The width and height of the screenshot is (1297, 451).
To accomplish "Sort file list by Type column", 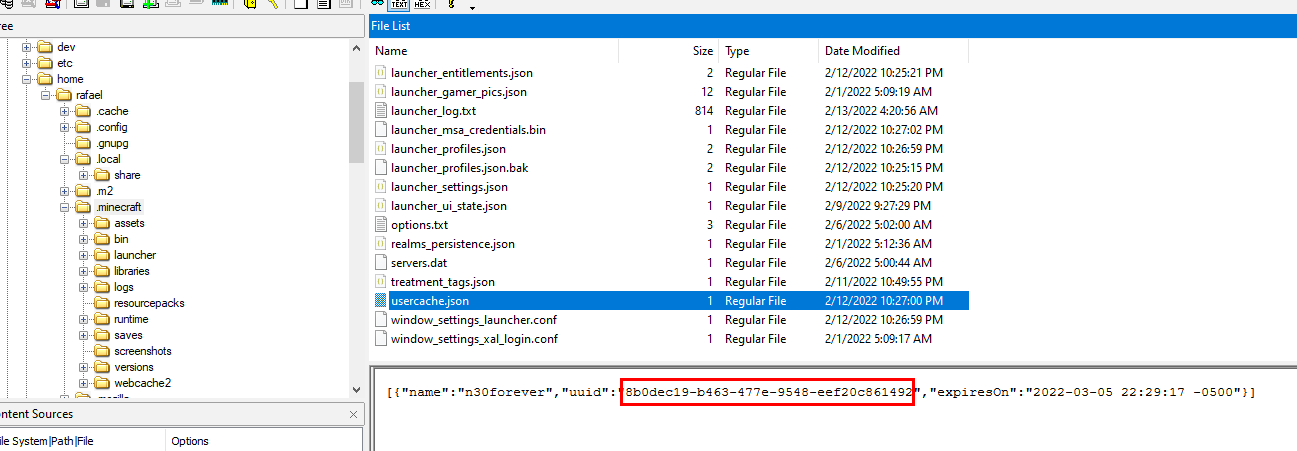I will pyautogui.click(x=769, y=50).
